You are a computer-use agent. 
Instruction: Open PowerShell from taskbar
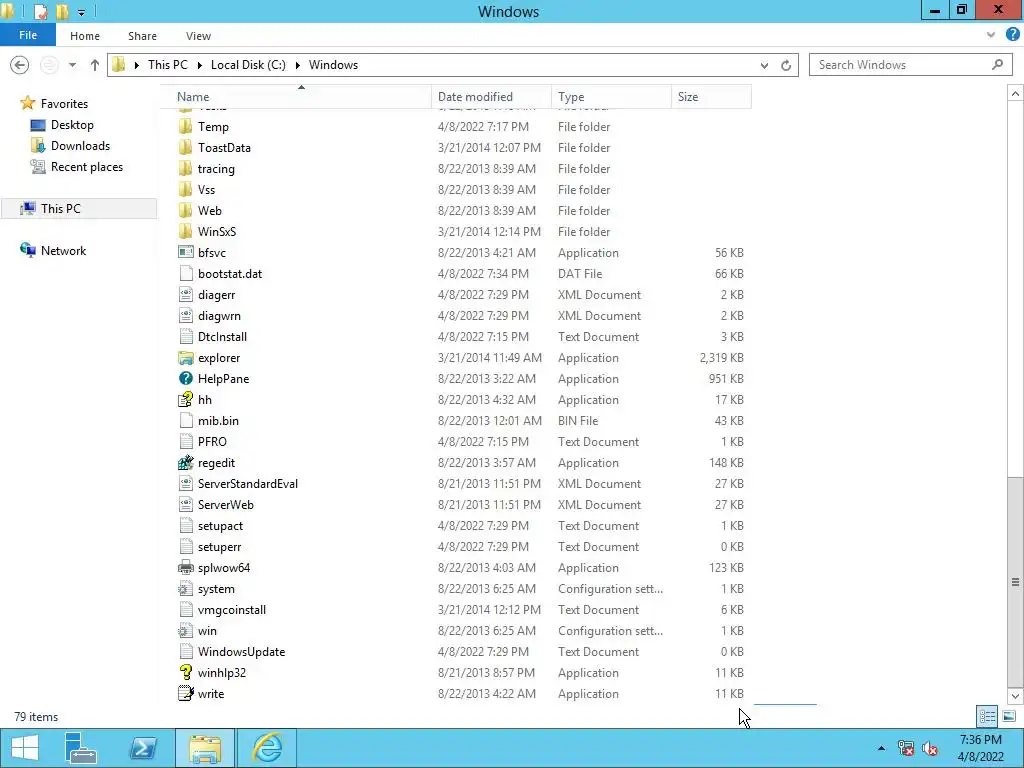[142, 748]
